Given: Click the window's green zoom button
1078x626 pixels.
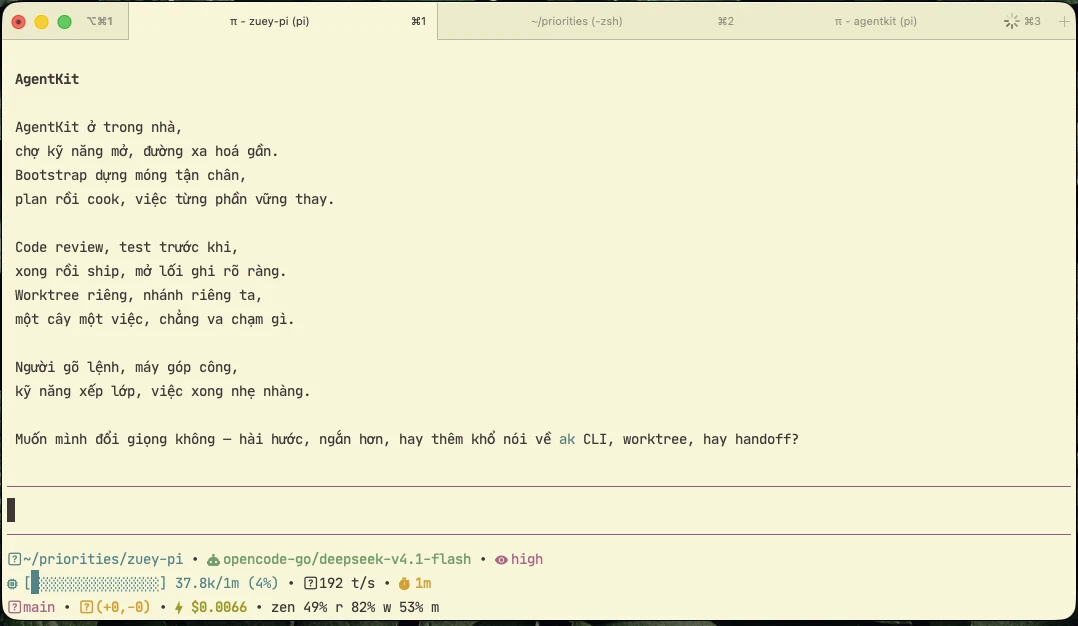Looking at the screenshot, I should (65, 22).
